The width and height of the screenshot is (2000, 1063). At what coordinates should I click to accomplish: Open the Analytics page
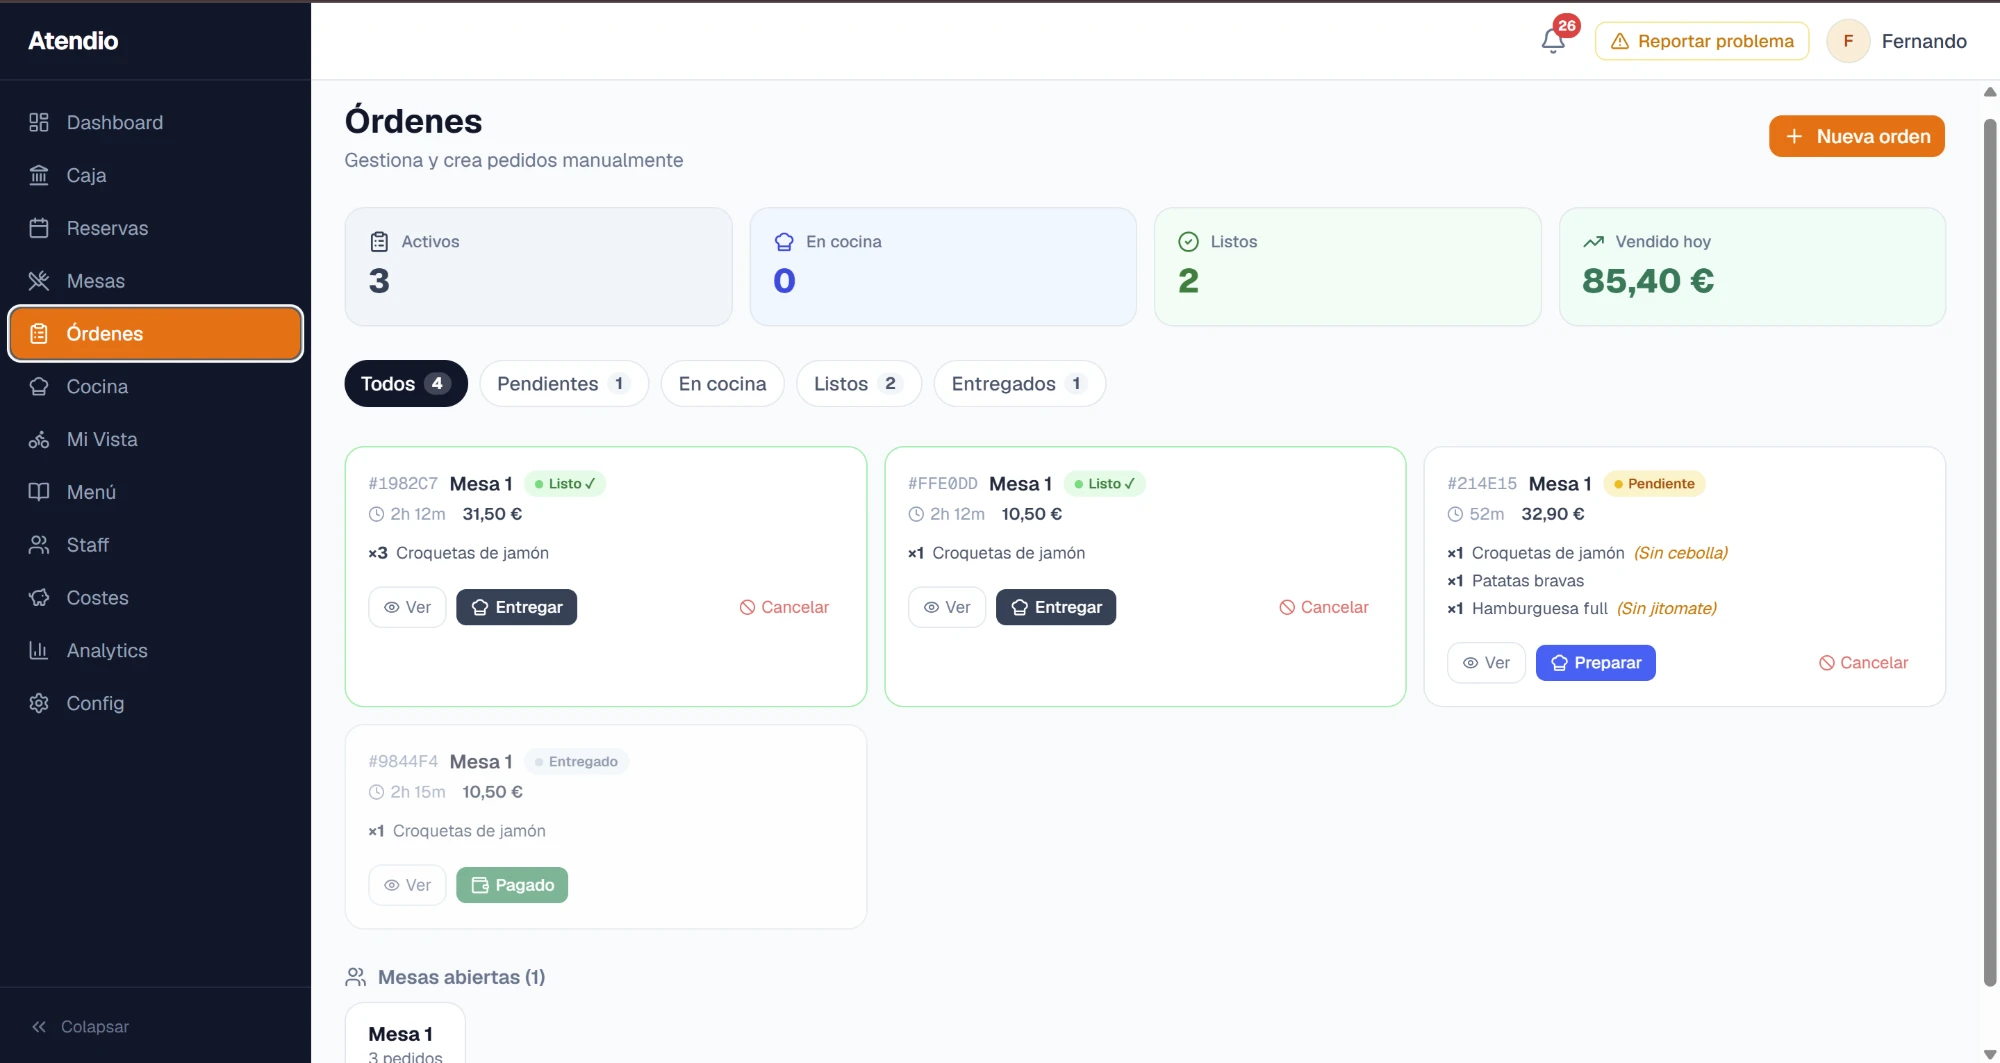click(x=155, y=650)
